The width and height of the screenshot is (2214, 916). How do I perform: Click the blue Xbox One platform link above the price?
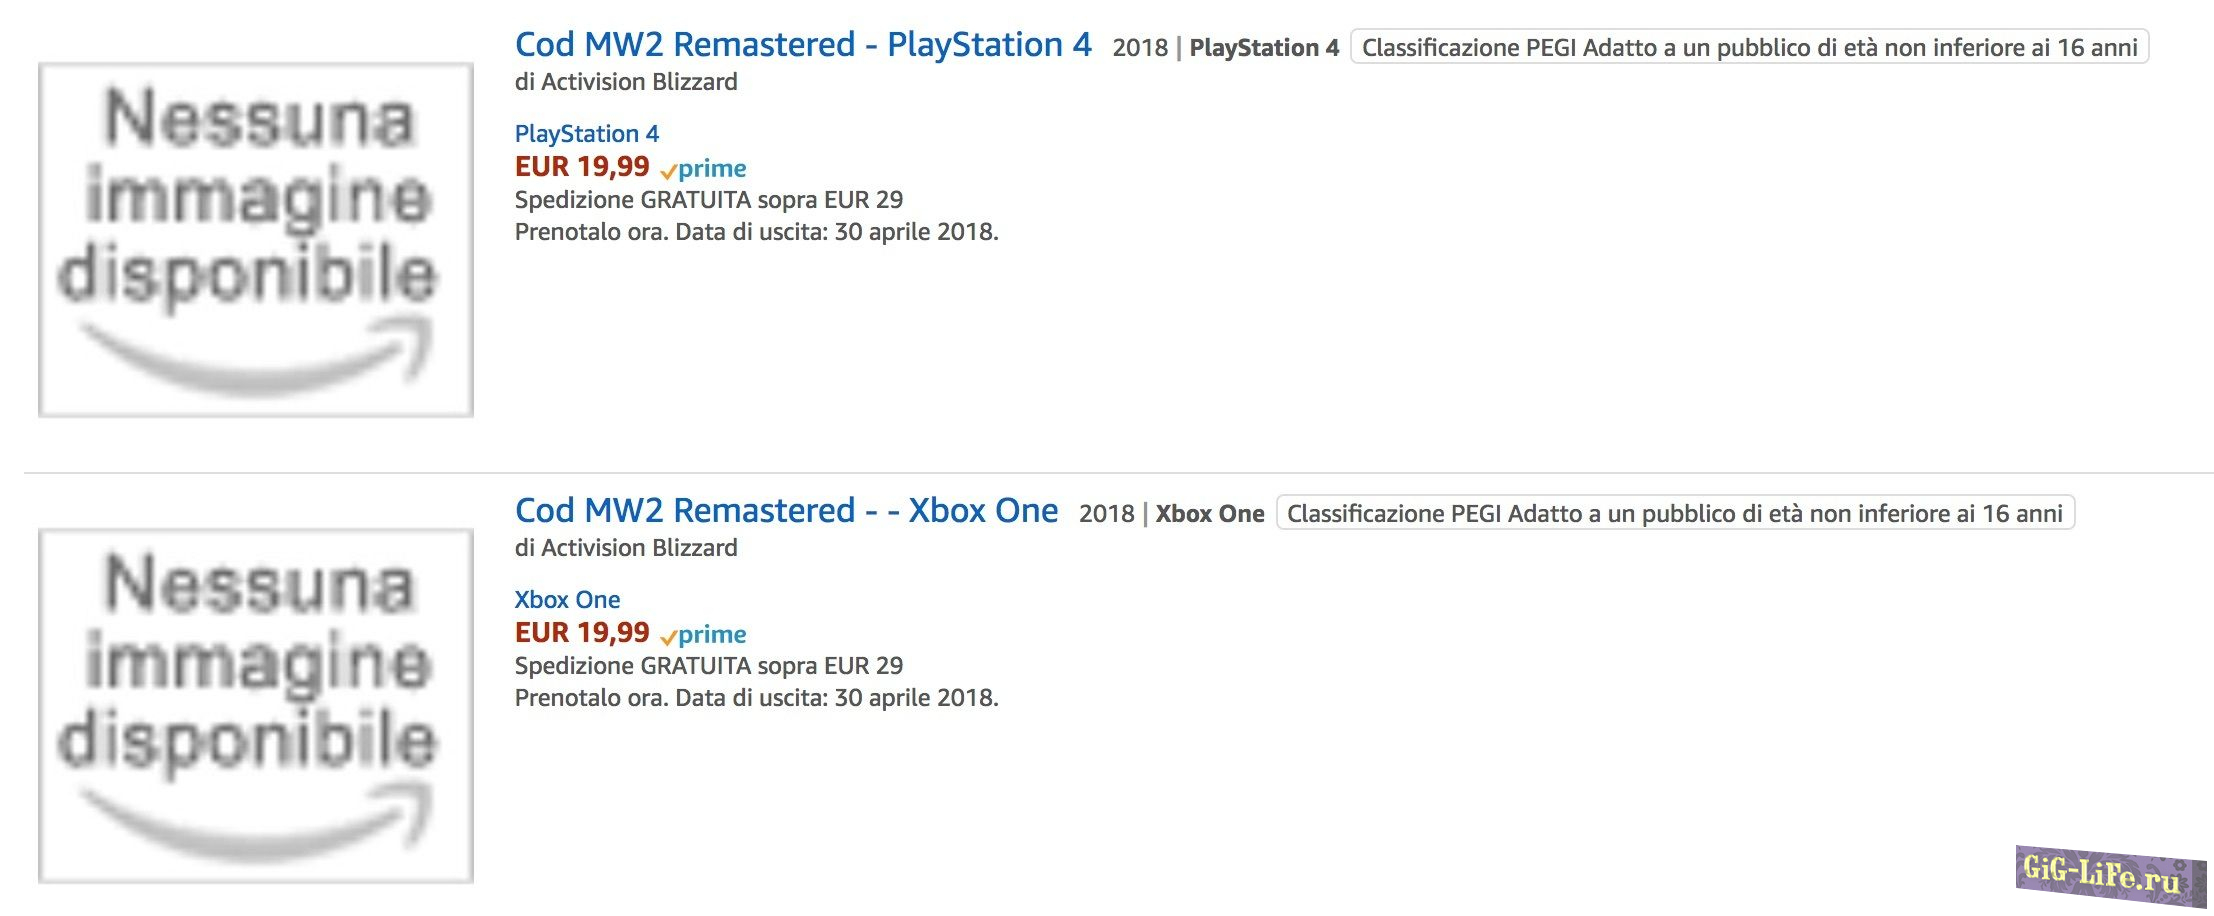click(567, 600)
